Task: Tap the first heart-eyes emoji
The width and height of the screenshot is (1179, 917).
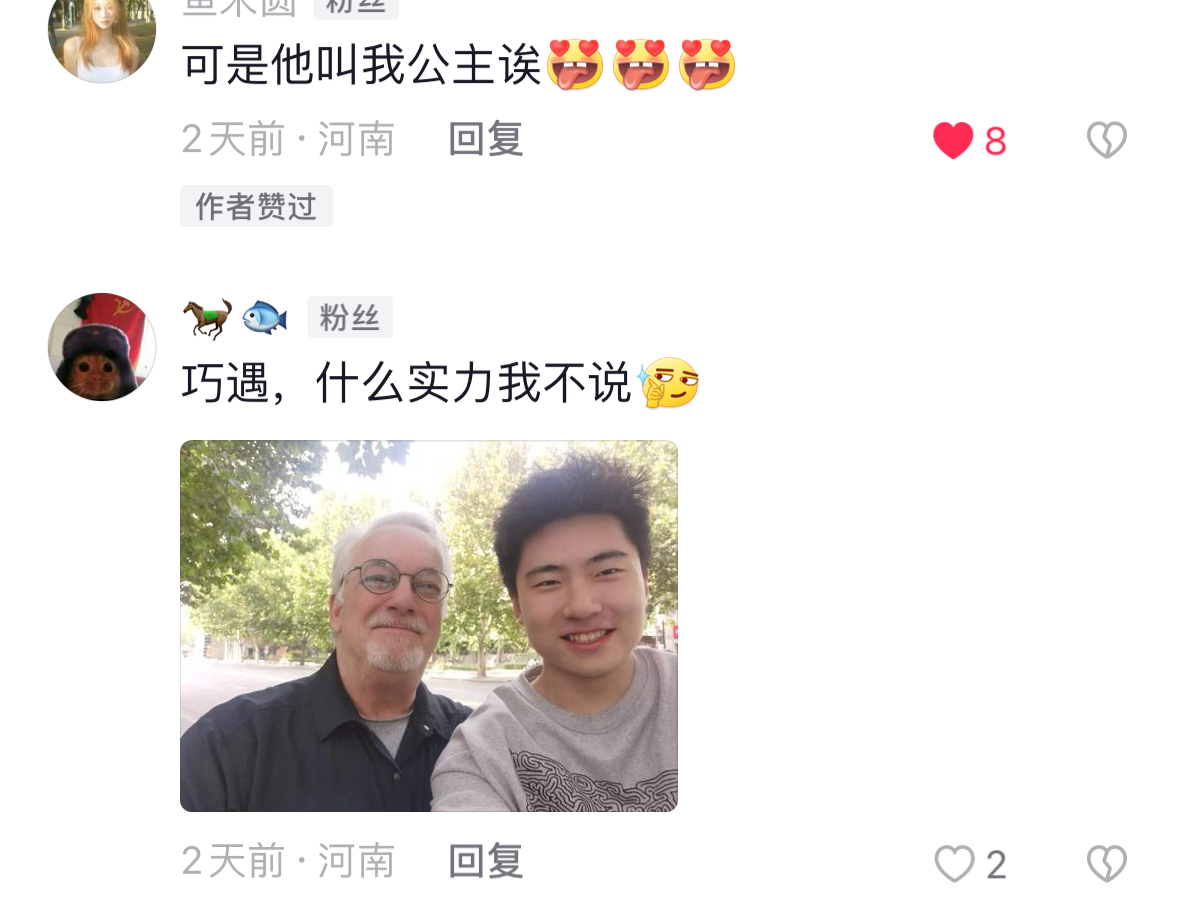Action: tap(575, 64)
